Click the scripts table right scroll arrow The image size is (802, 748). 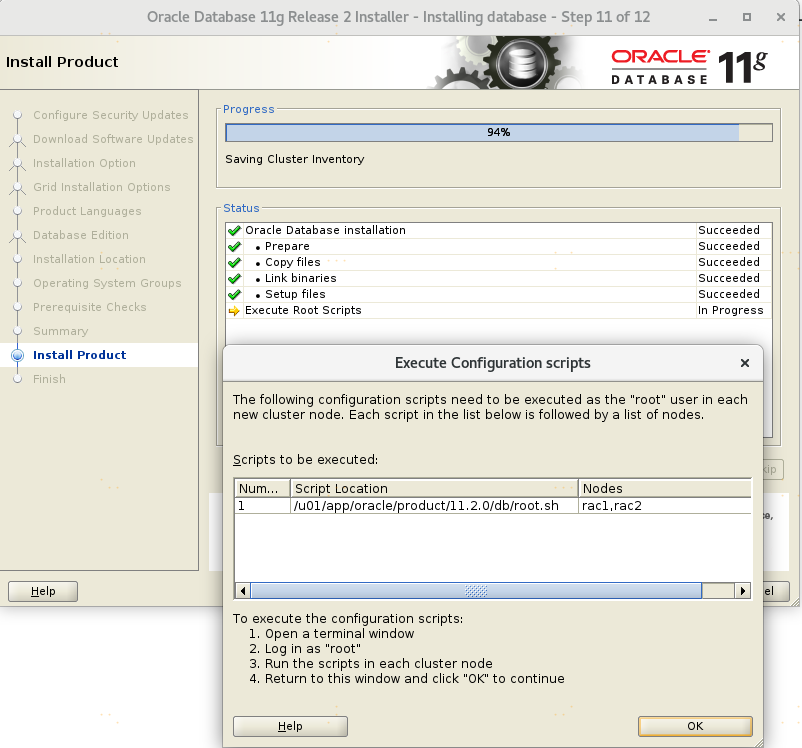[x=743, y=591]
